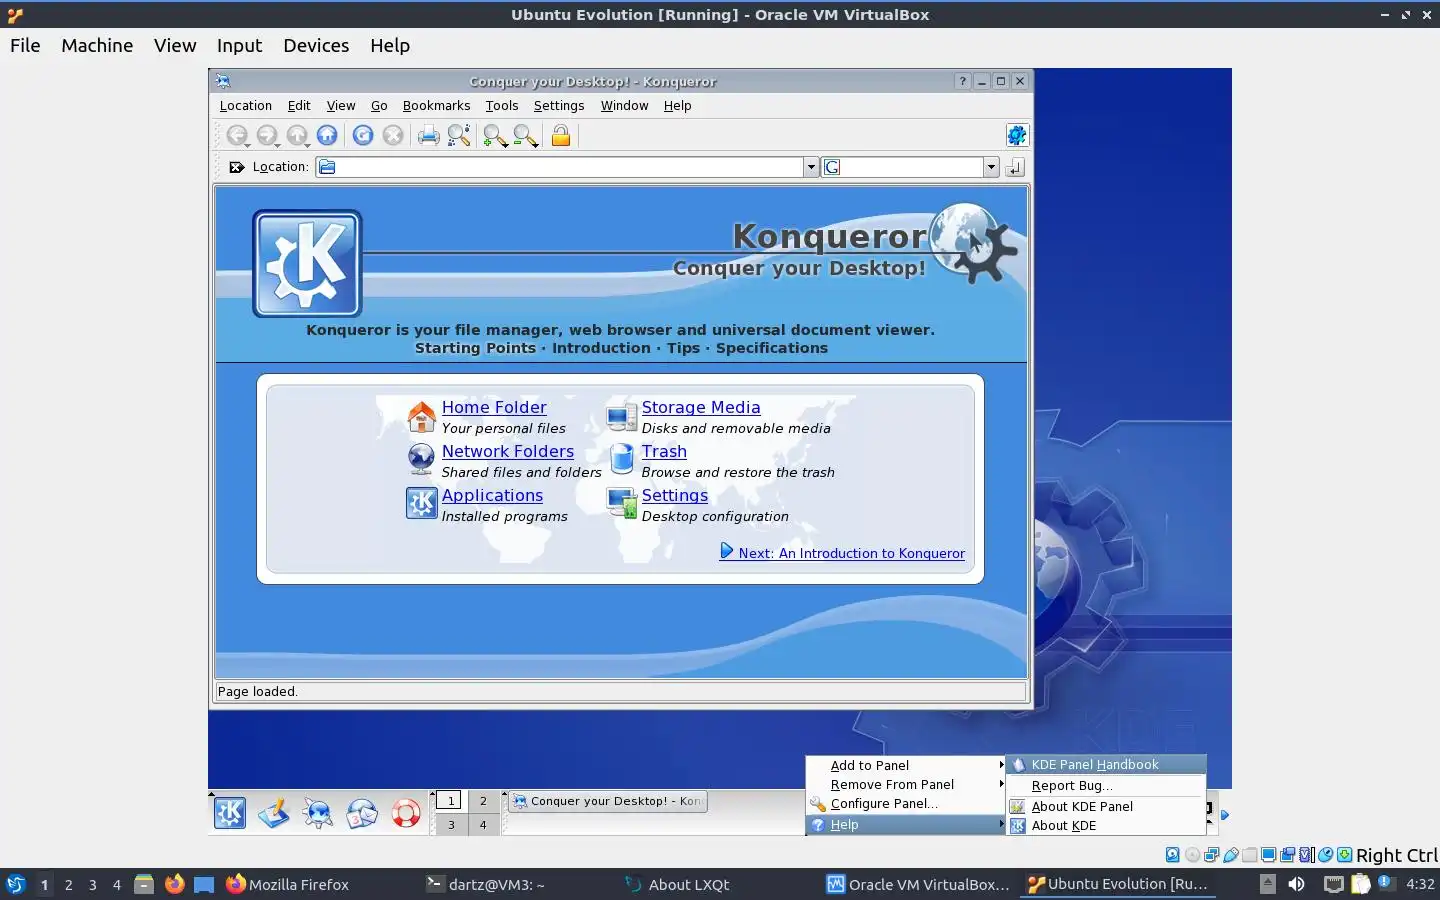Open the Settings menu in Konqueror menu bar

[559, 105]
